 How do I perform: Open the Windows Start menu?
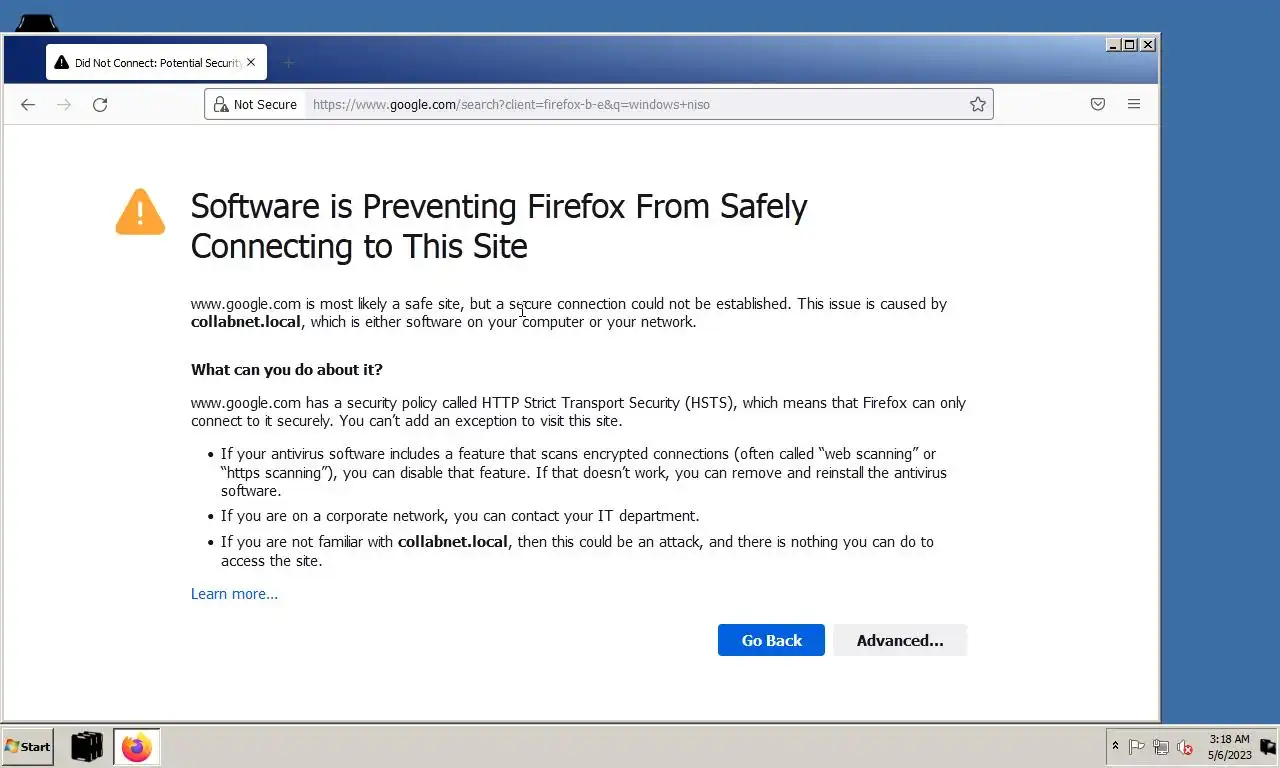tap(28, 747)
